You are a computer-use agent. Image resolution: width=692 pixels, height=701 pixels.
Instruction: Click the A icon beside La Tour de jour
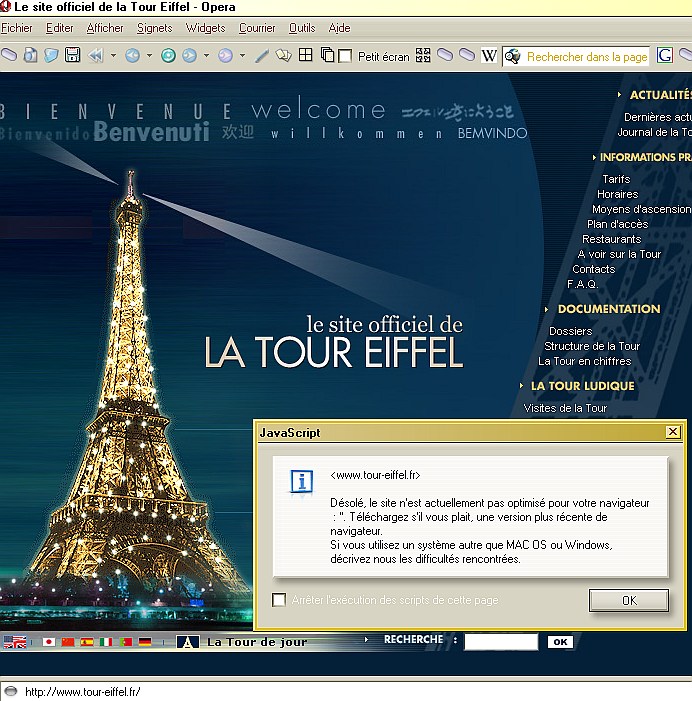pyautogui.click(x=188, y=642)
